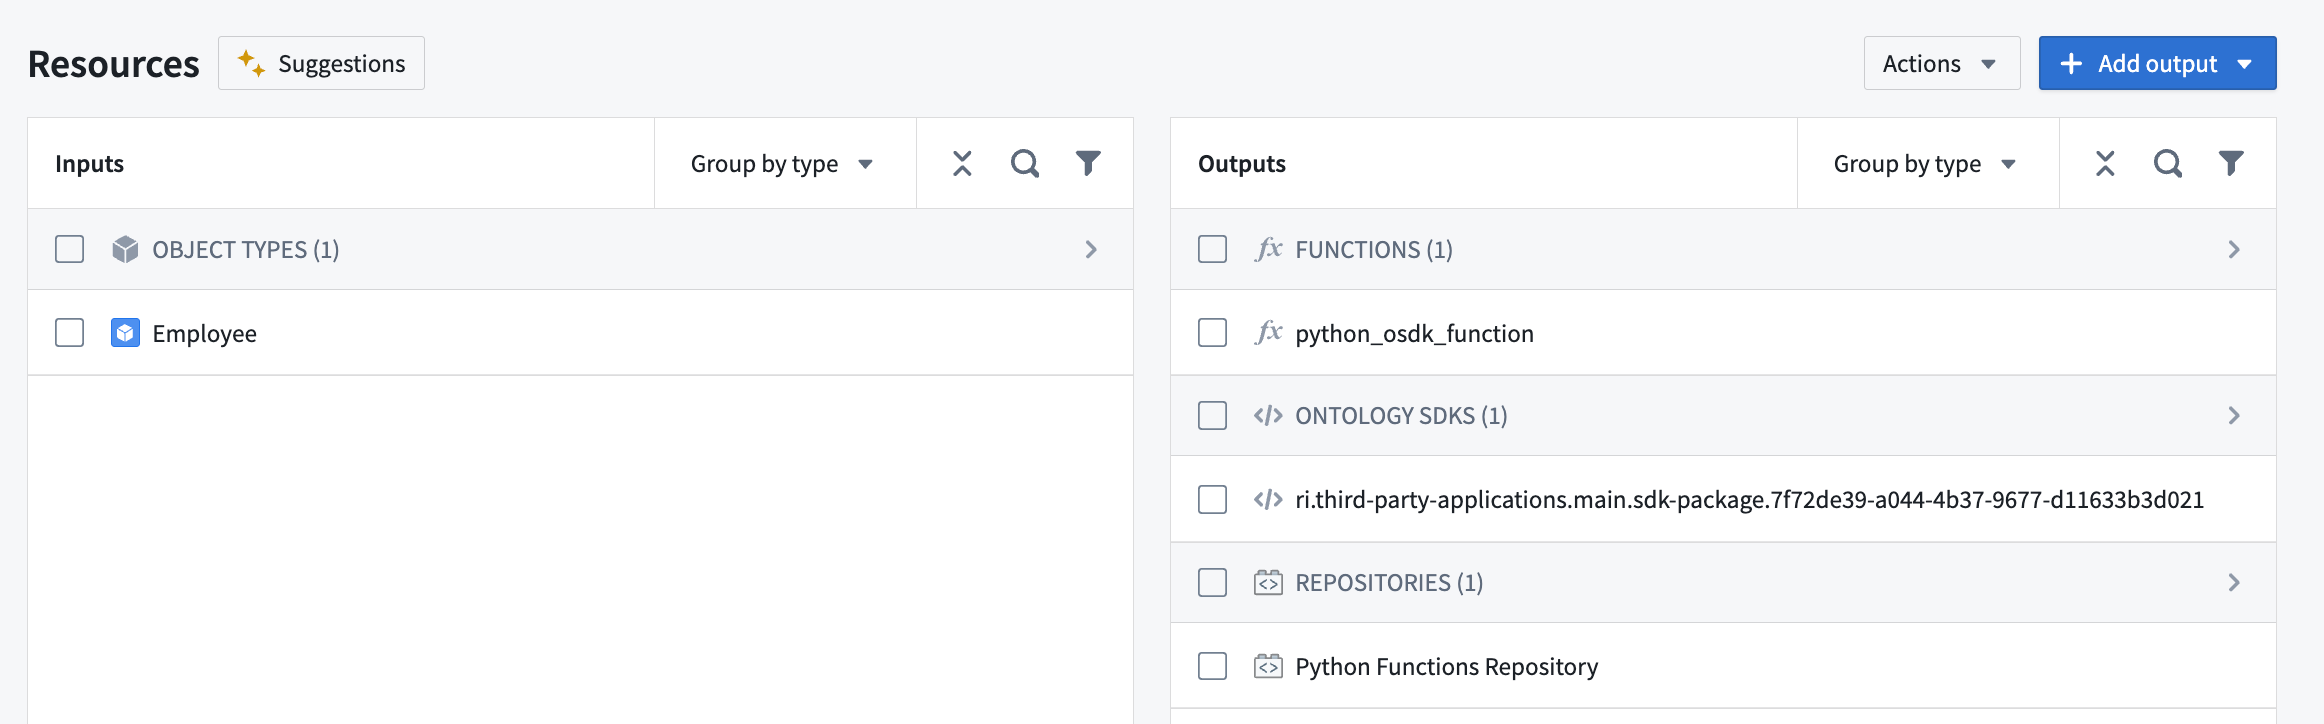Collapse all groups in Outputs panel
2324x724 pixels.
tap(2105, 163)
